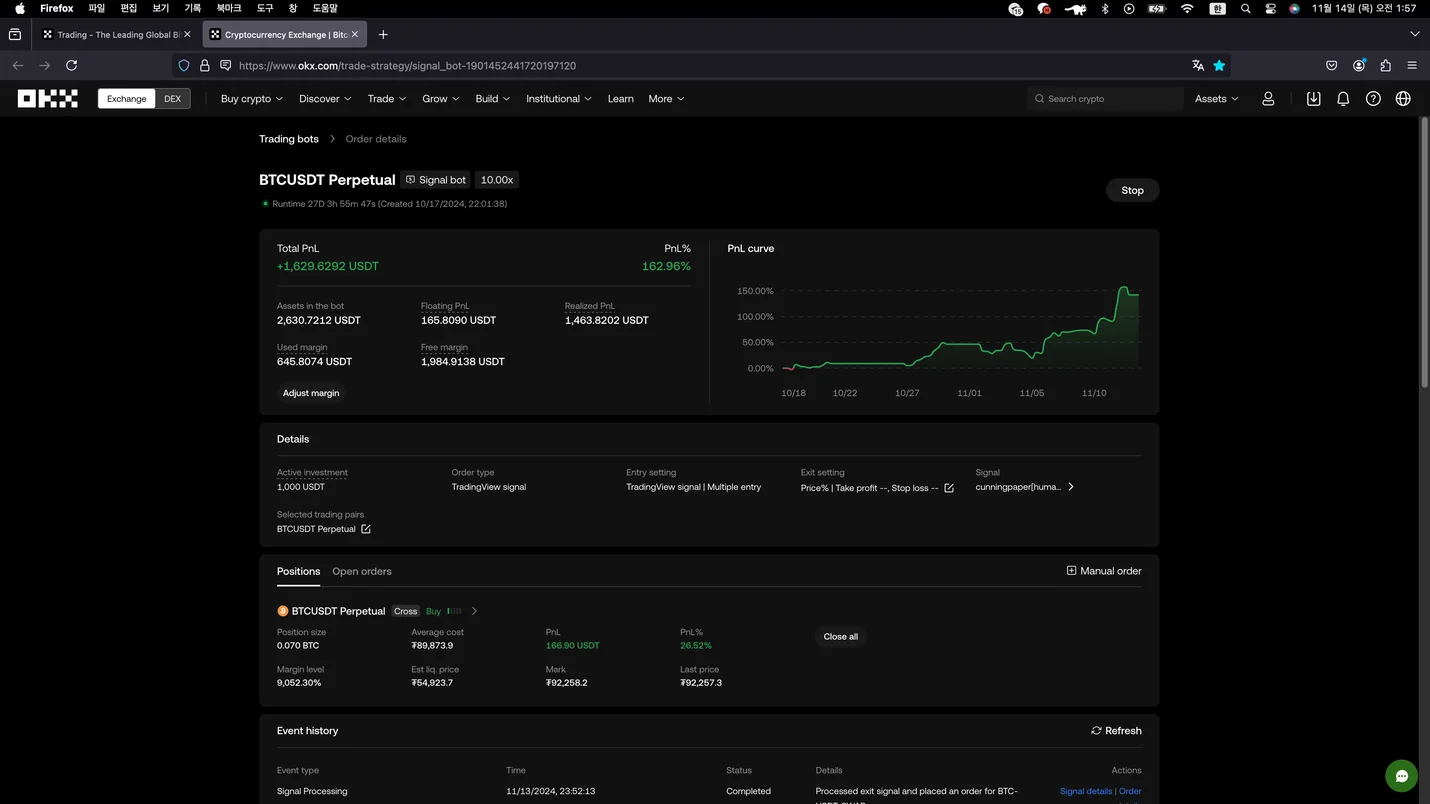
Task: Click the Firefox translate page icon
Action: click(1198, 65)
